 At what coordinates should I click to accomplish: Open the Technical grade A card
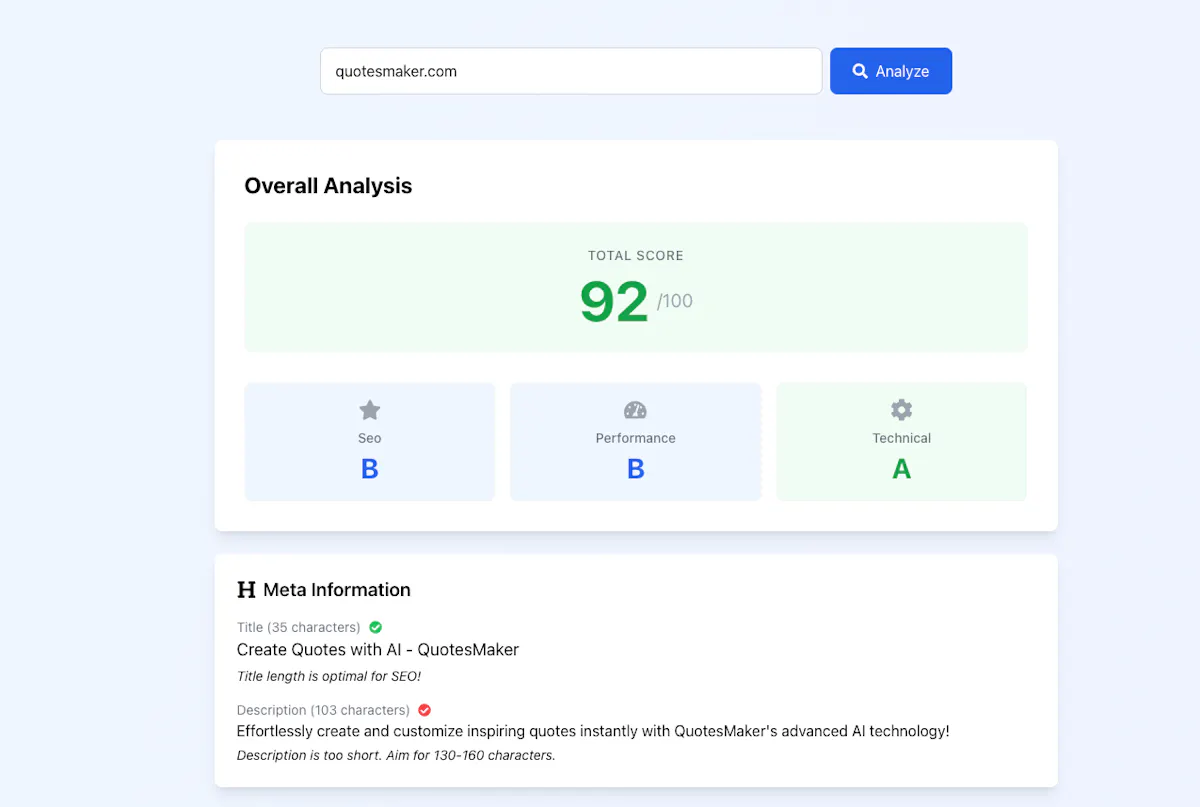click(x=901, y=441)
